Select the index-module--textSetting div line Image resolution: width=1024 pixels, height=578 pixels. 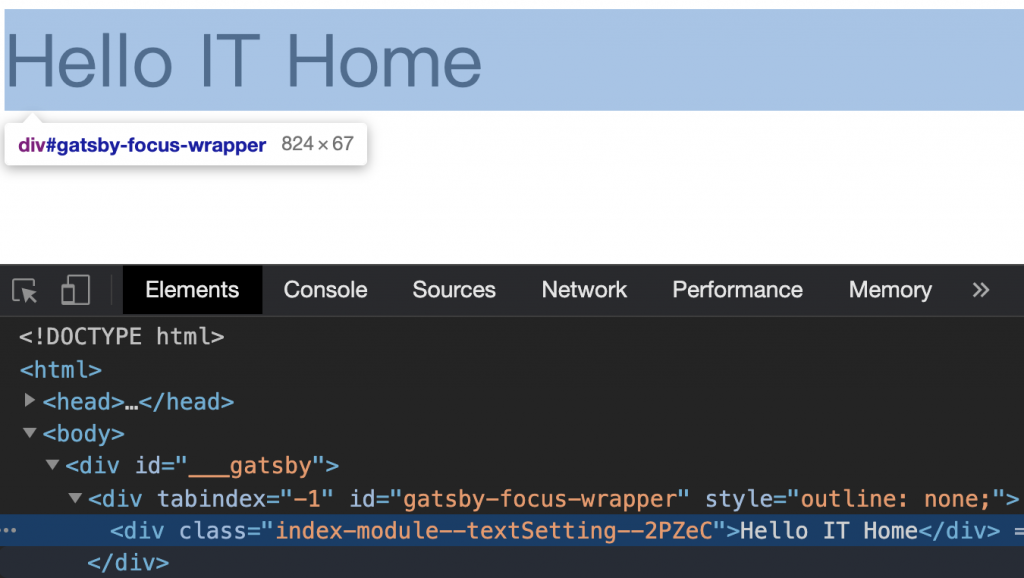tap(512, 530)
